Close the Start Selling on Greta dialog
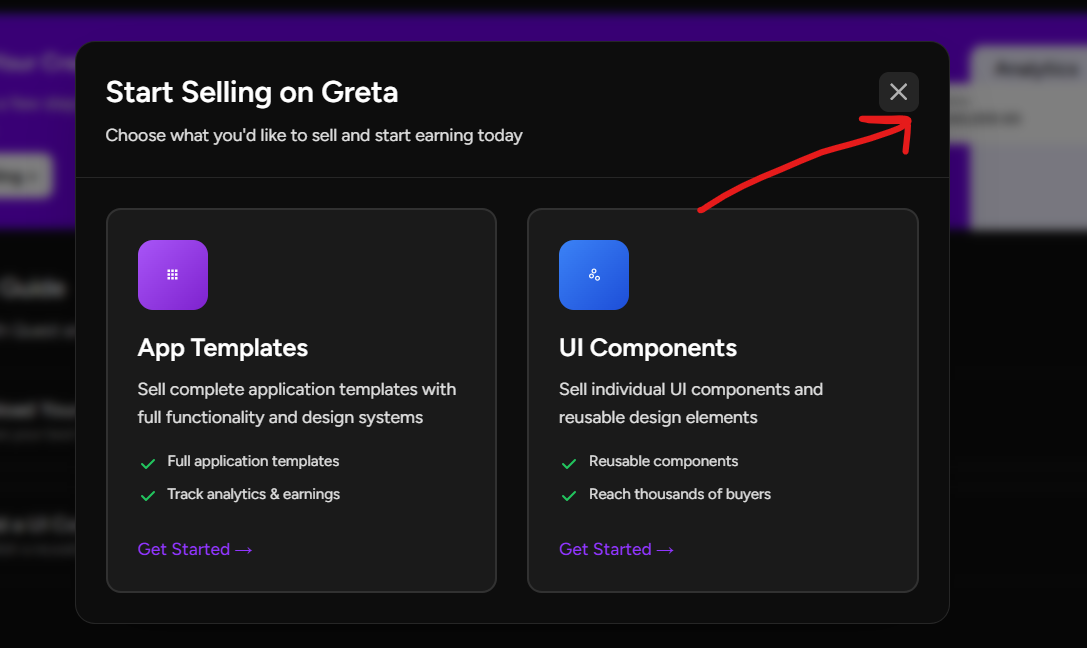 tap(898, 91)
